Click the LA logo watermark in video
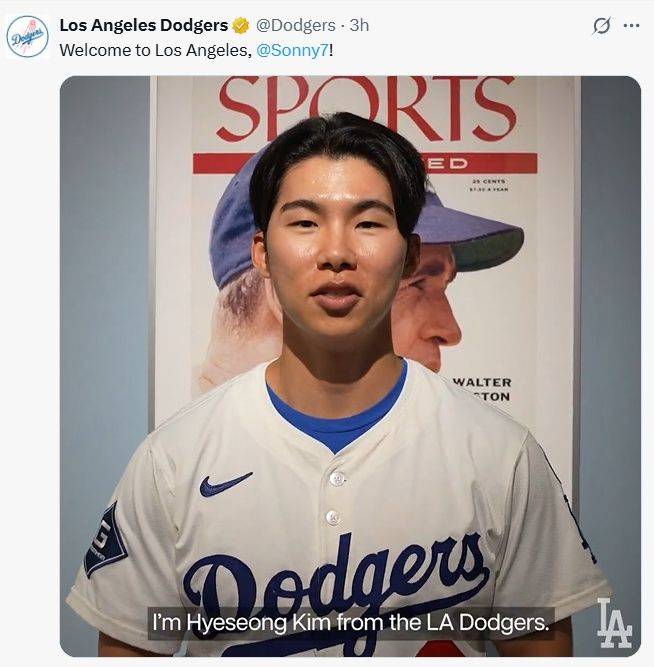The width and height of the screenshot is (654, 667). 614,622
